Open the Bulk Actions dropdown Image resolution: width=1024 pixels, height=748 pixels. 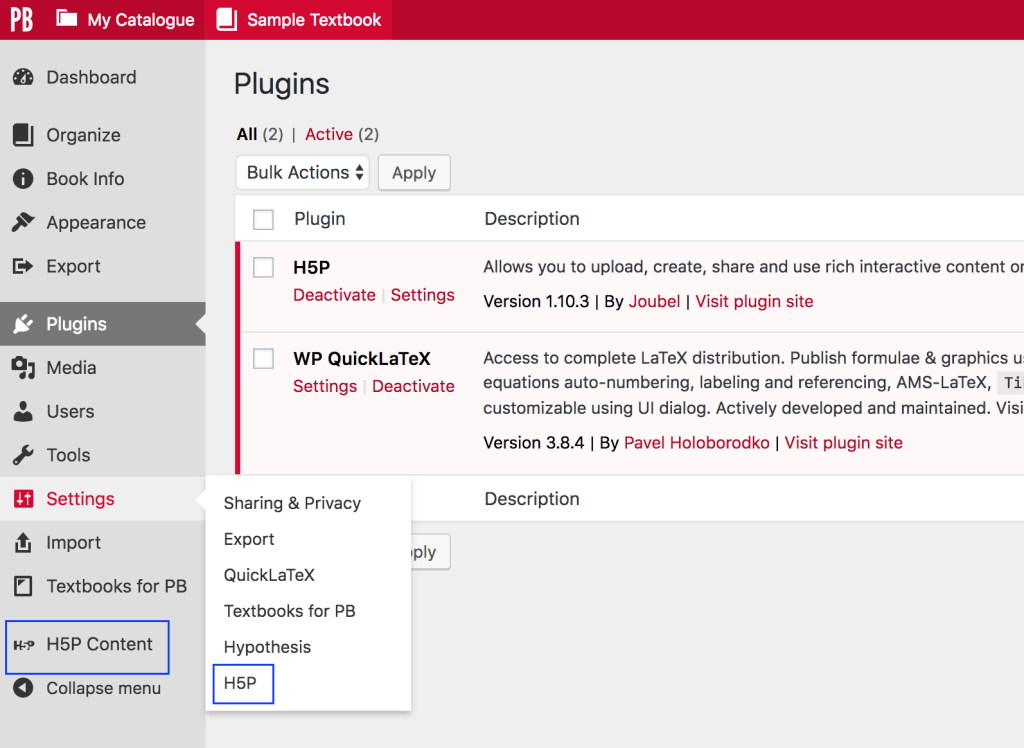point(303,173)
